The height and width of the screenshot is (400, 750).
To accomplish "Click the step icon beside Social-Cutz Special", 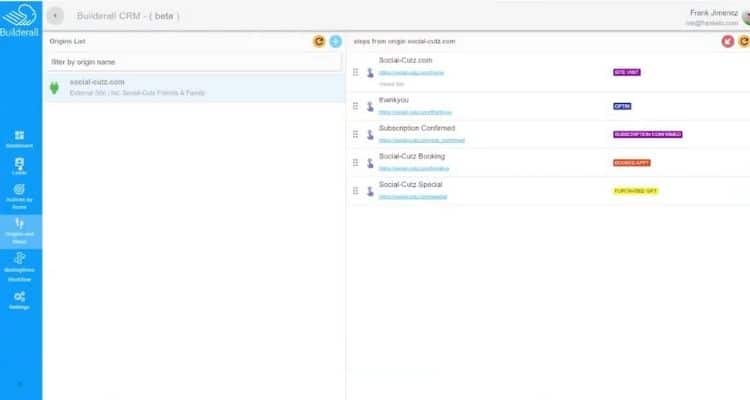I will coord(370,191).
